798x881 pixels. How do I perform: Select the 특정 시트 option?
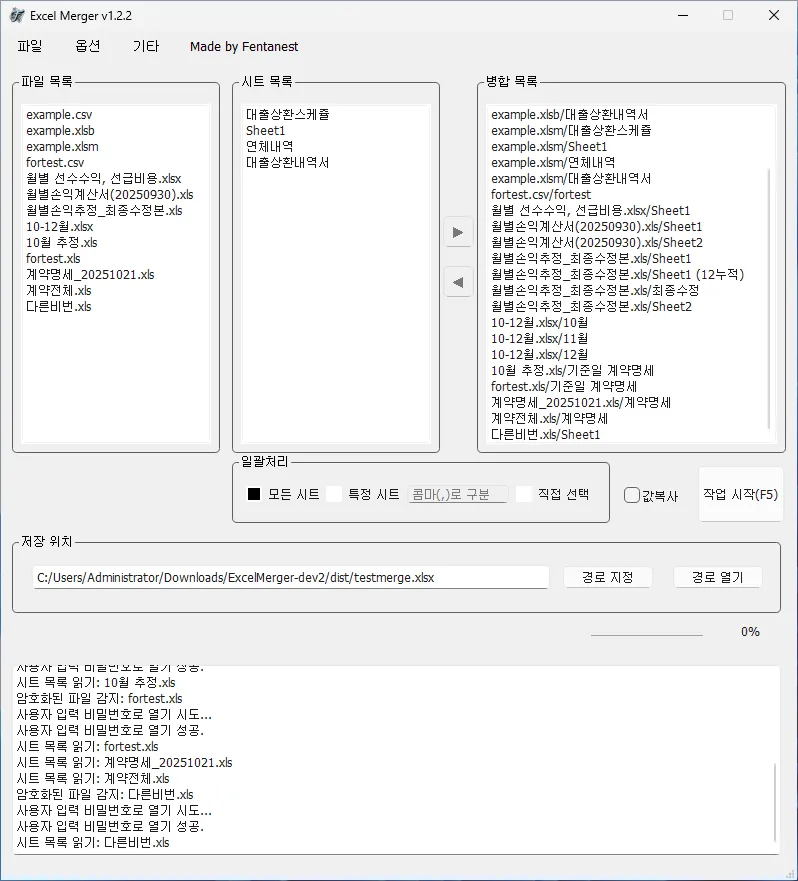334,494
